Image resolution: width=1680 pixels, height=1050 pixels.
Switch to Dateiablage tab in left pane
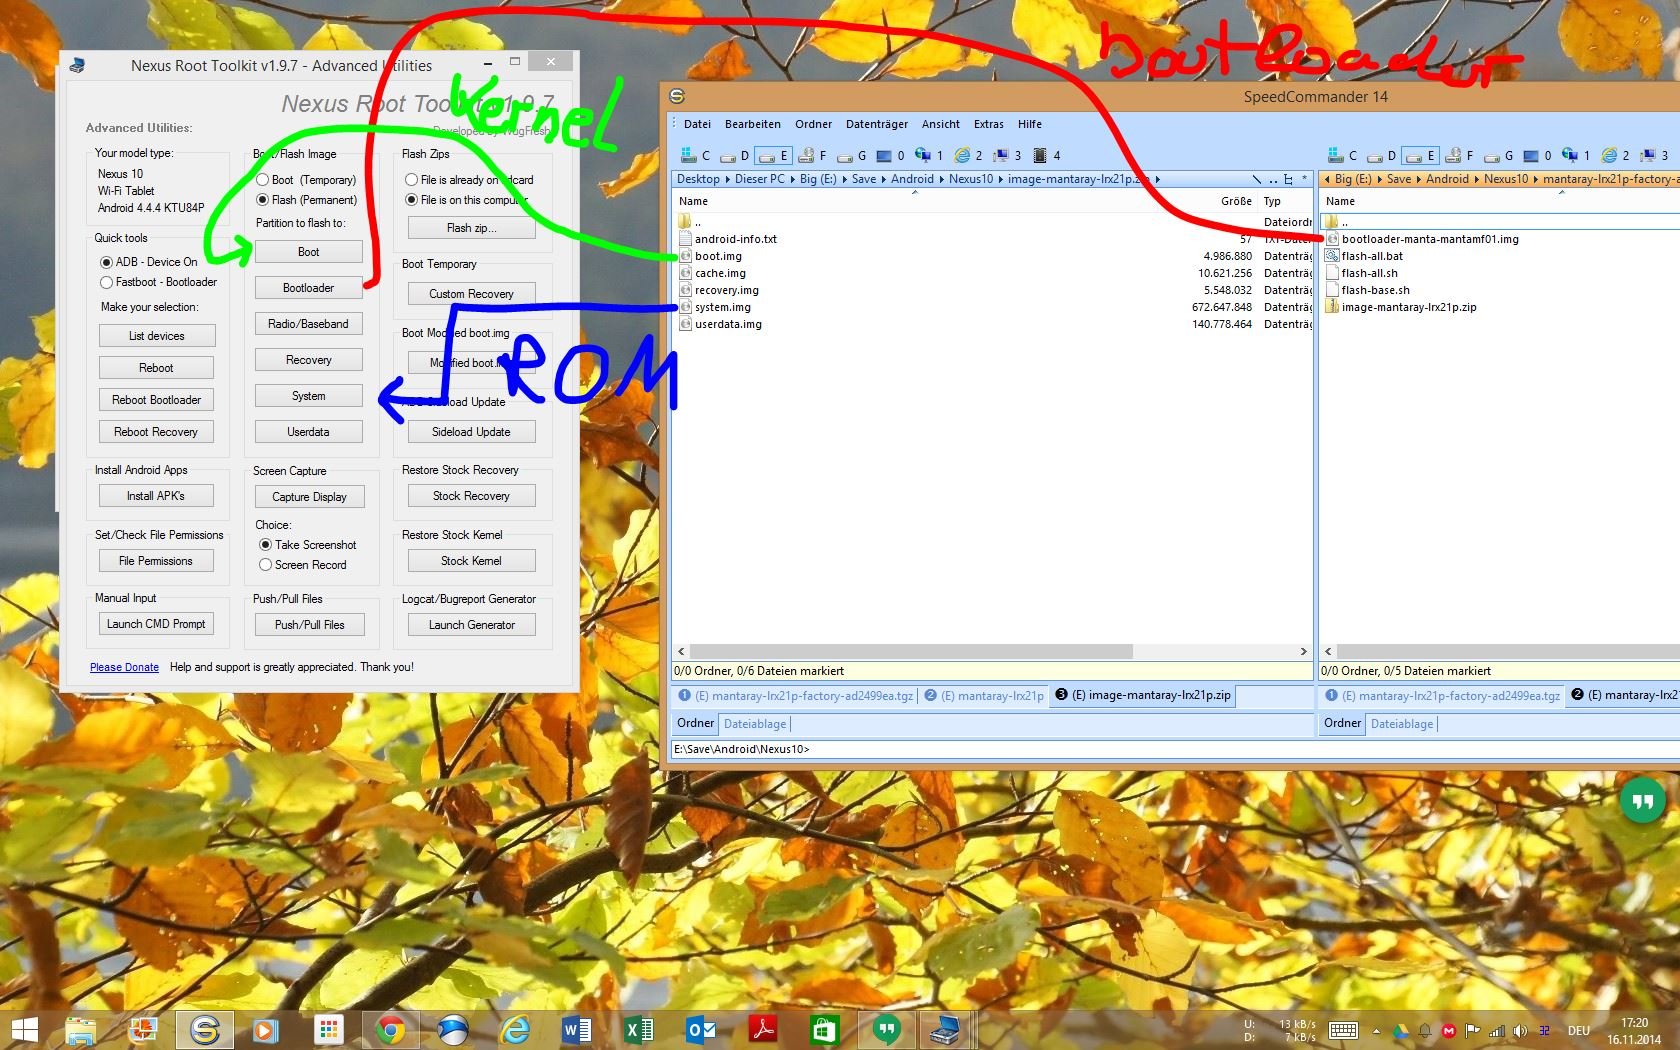point(755,724)
